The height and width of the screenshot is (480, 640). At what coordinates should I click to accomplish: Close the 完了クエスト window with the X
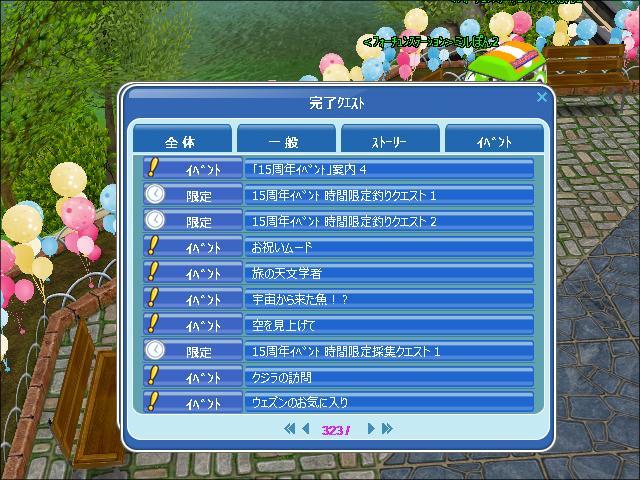tap(542, 97)
